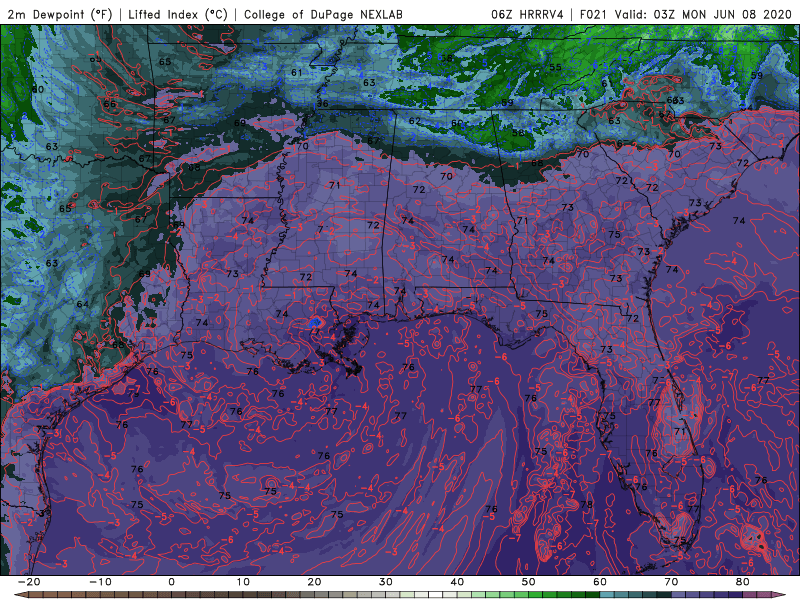Click the "0" colorbar scale label

coord(171,582)
